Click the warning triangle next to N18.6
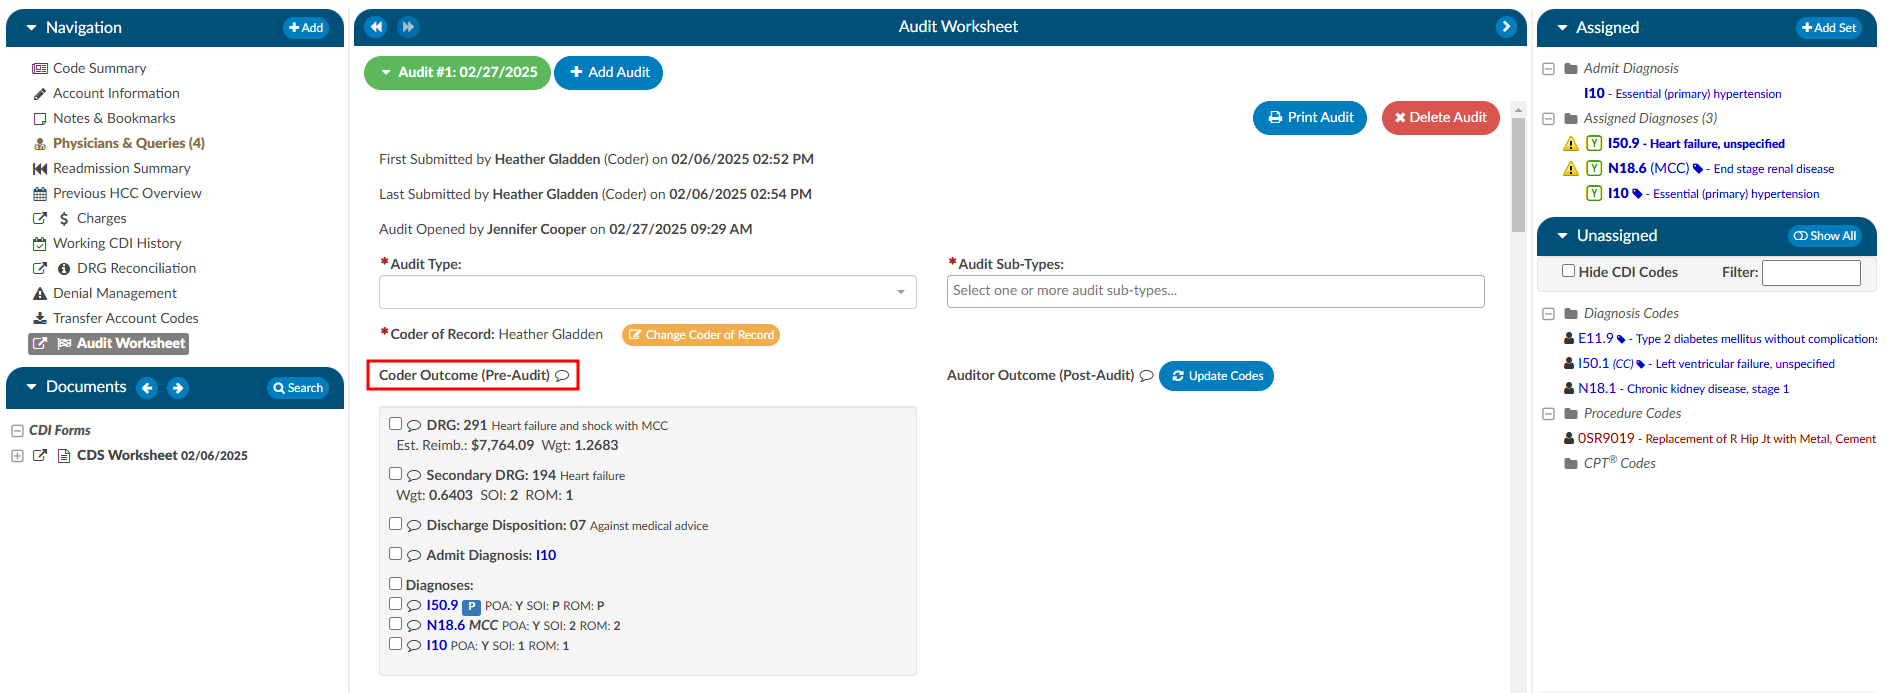 [x=1571, y=169]
